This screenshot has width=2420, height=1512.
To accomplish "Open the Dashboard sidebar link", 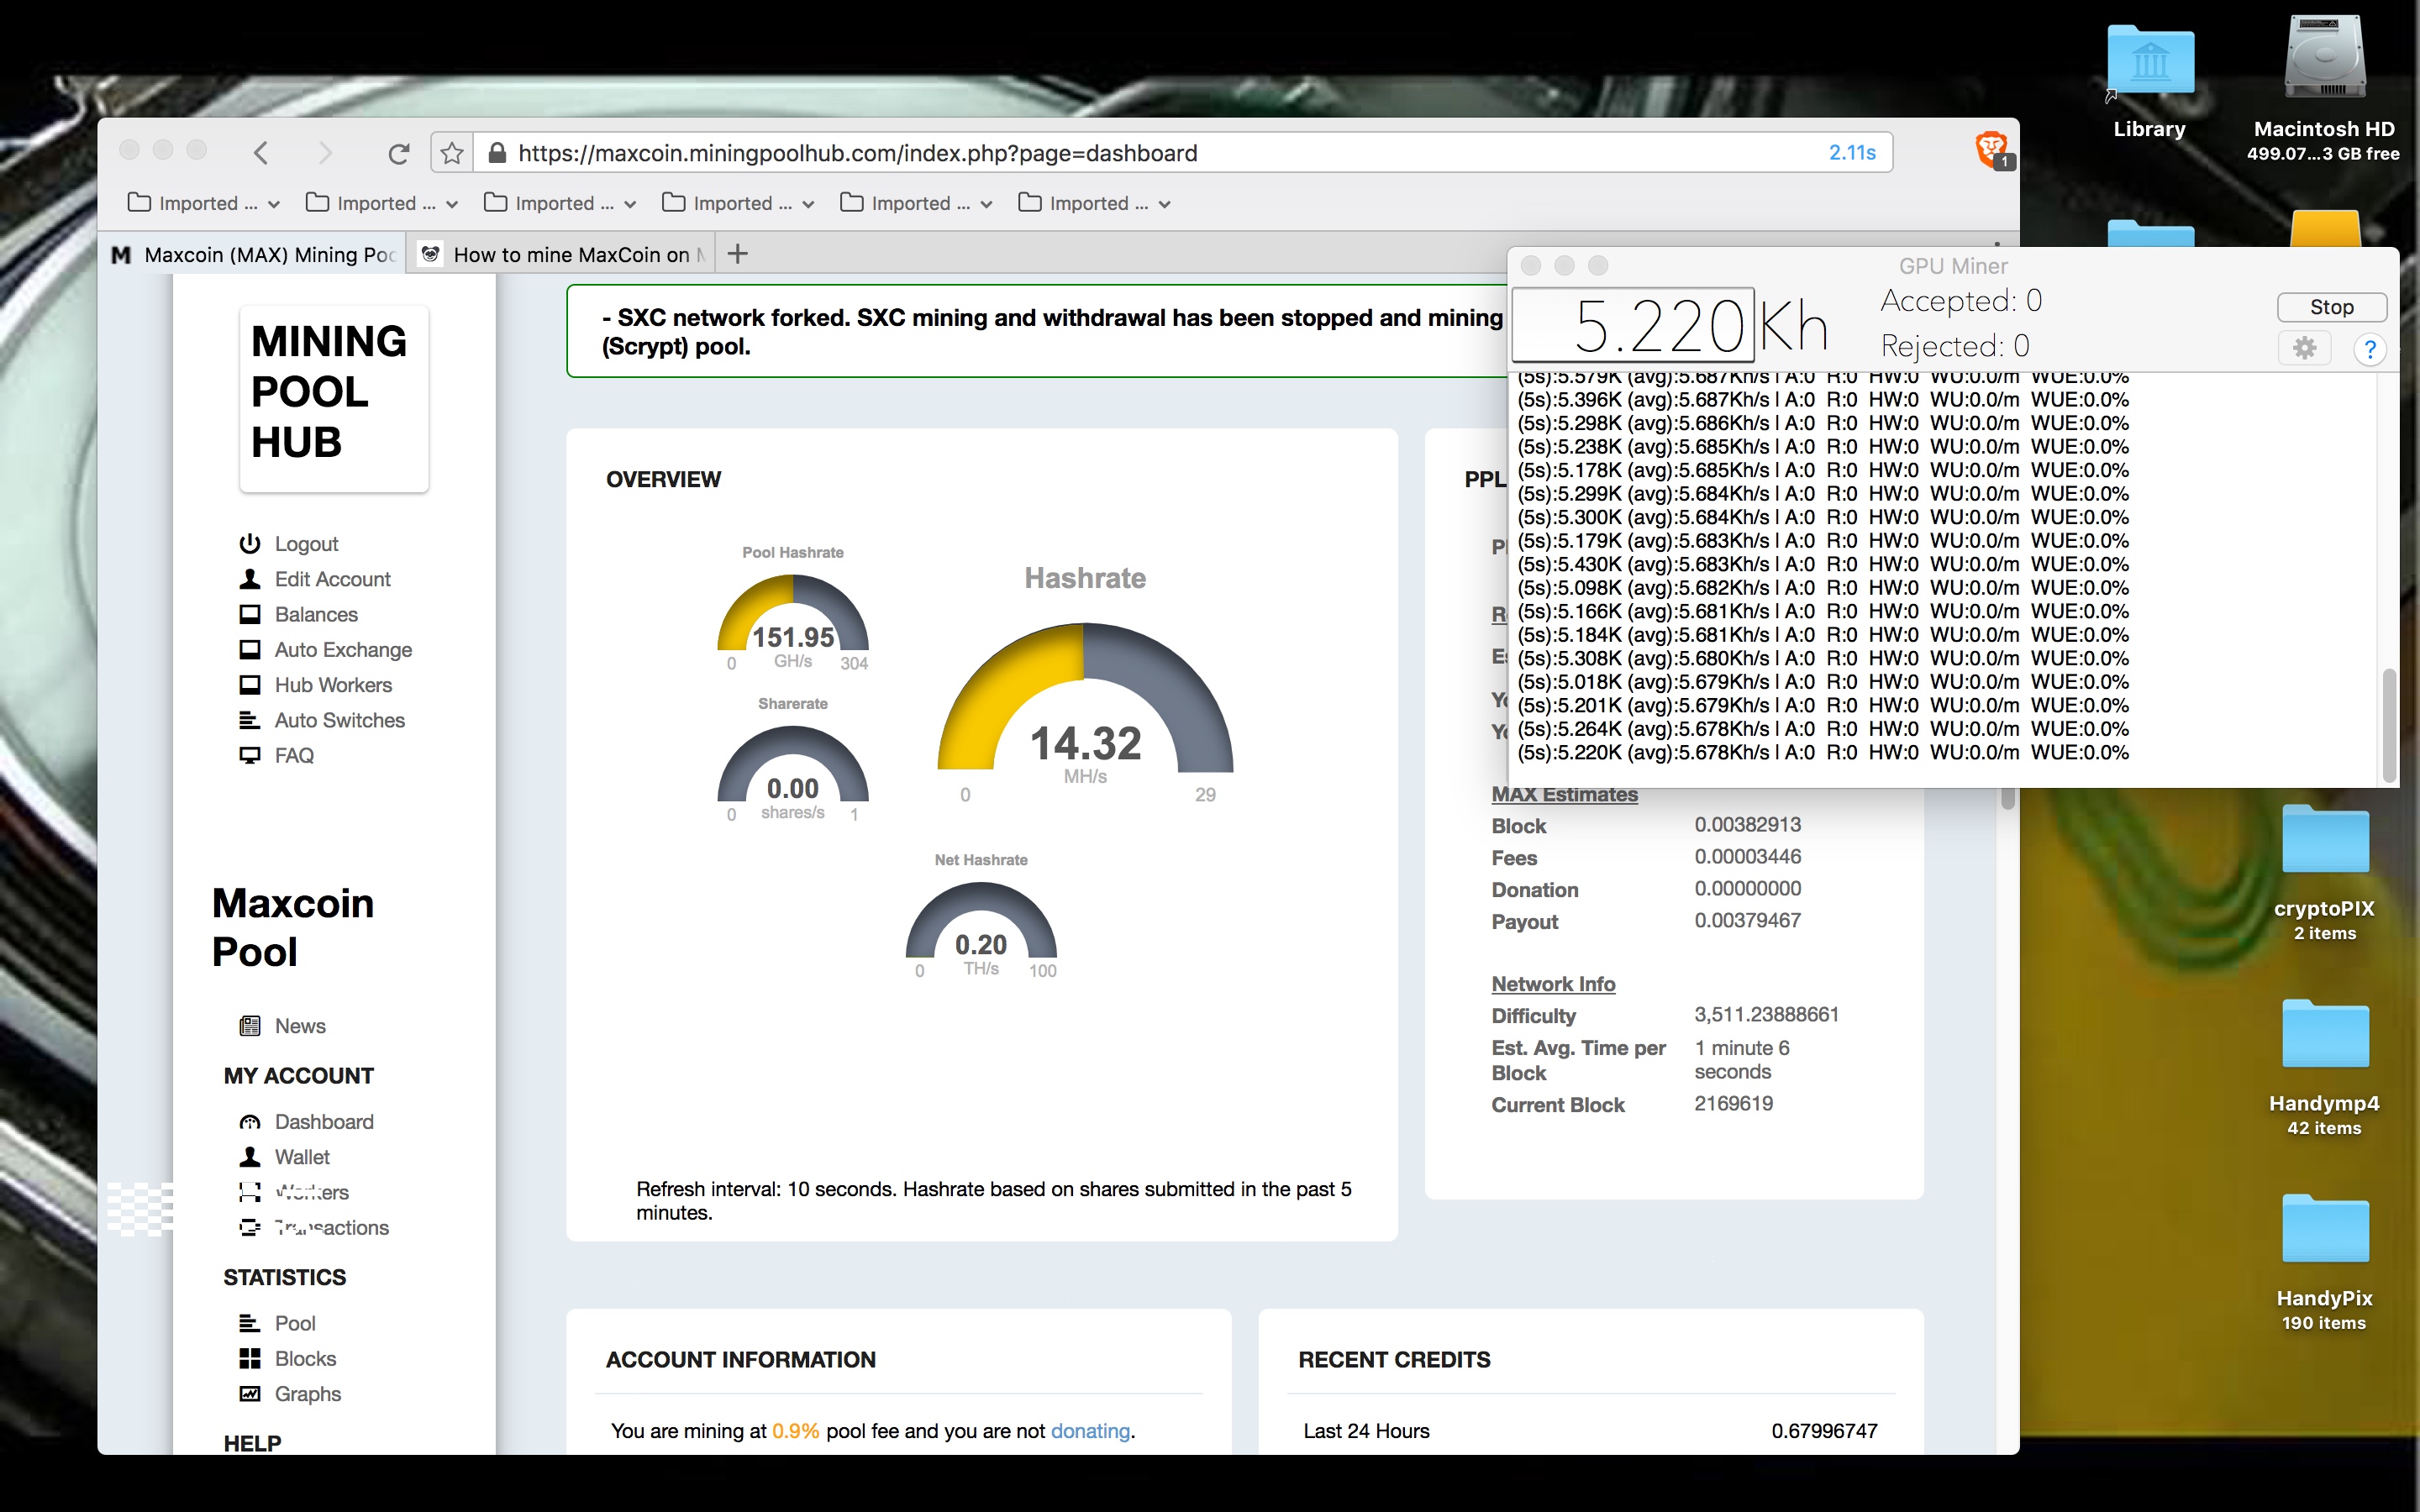I will (x=324, y=1122).
